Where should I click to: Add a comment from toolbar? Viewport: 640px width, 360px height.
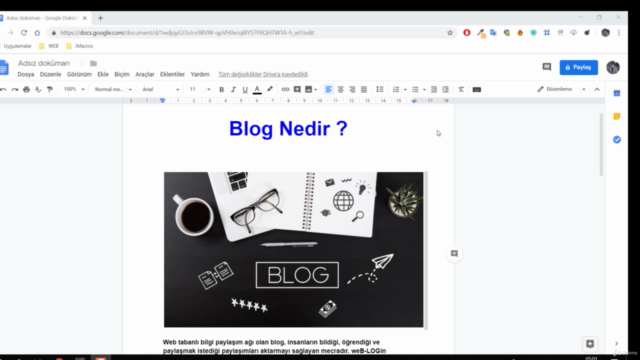[297, 89]
